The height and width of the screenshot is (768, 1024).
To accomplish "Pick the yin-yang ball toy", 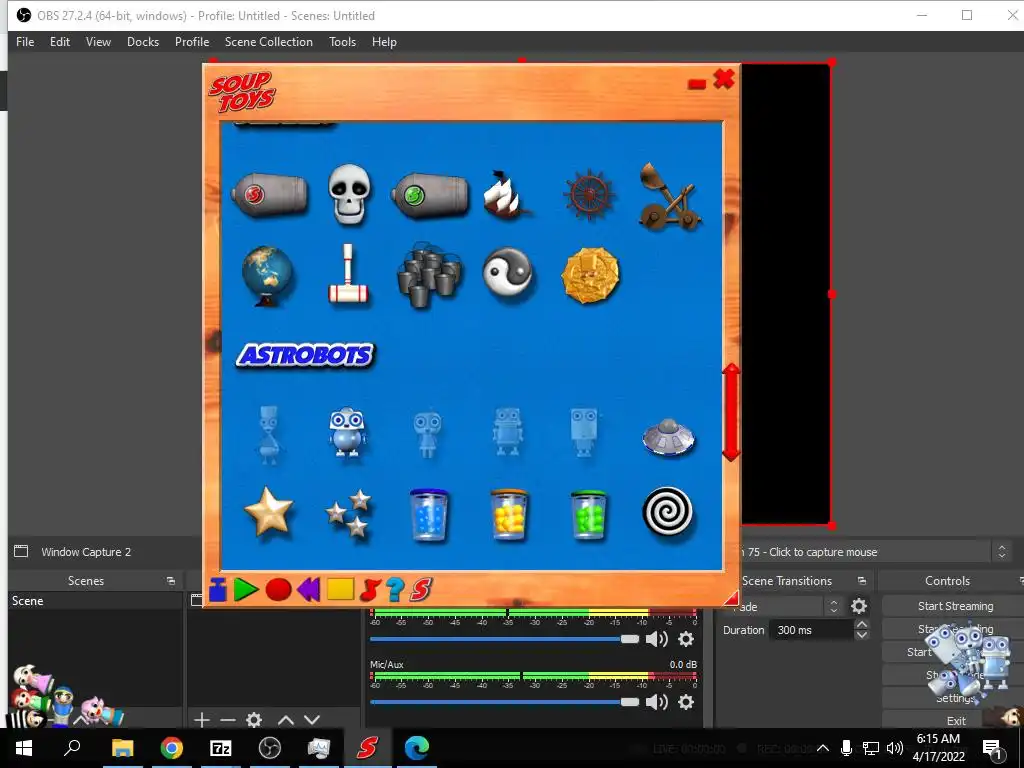I will pyautogui.click(x=507, y=274).
